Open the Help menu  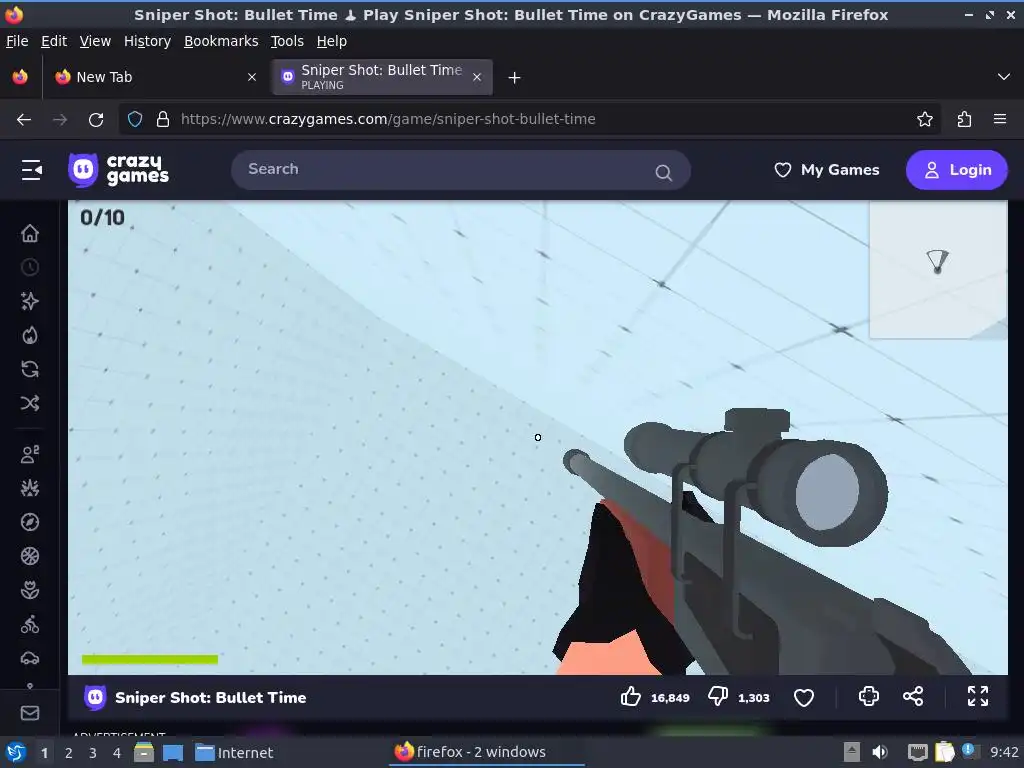(332, 41)
